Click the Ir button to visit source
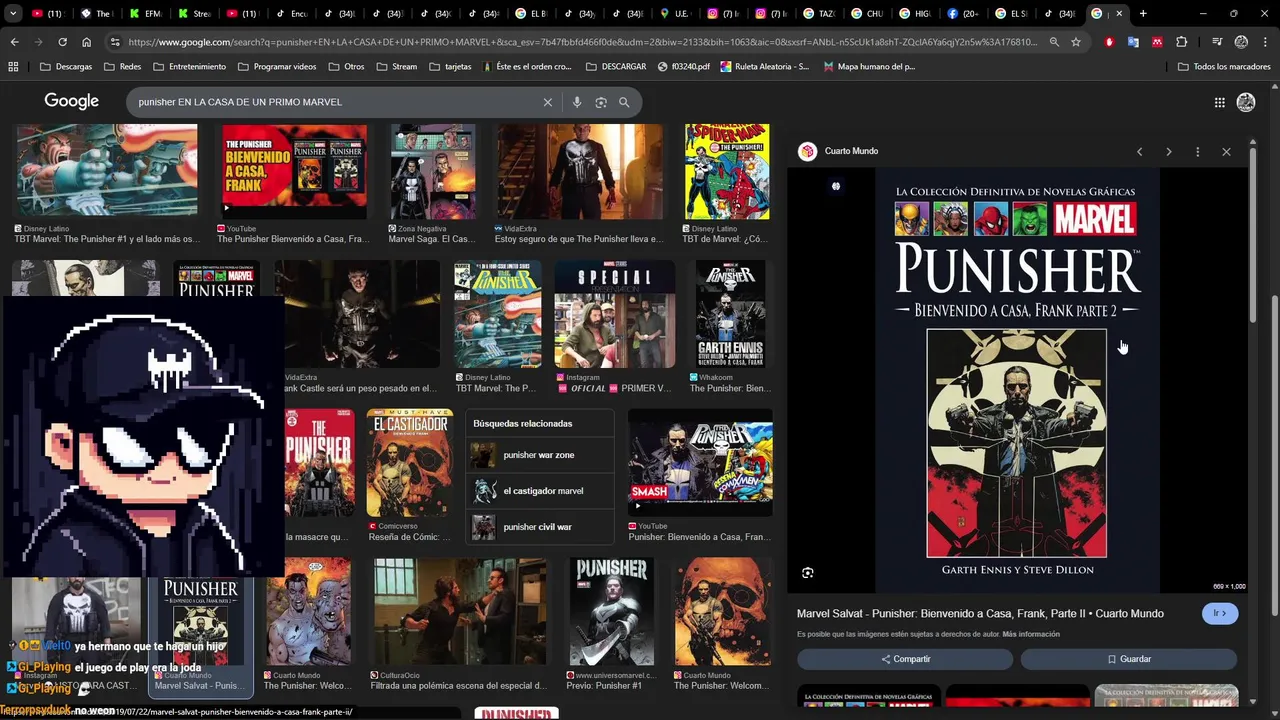Screen dimensions: 1280x720 [1220, 613]
